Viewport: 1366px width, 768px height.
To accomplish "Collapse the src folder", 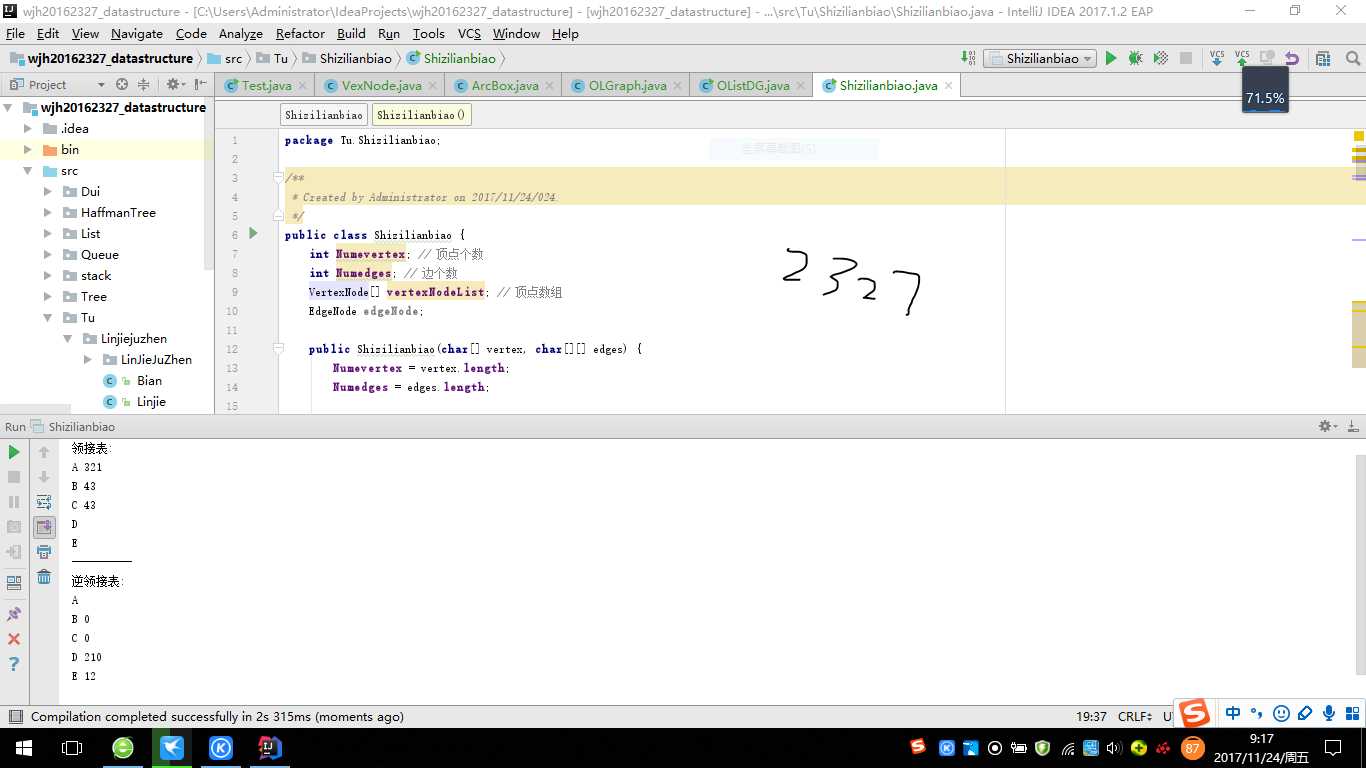I will point(28,171).
